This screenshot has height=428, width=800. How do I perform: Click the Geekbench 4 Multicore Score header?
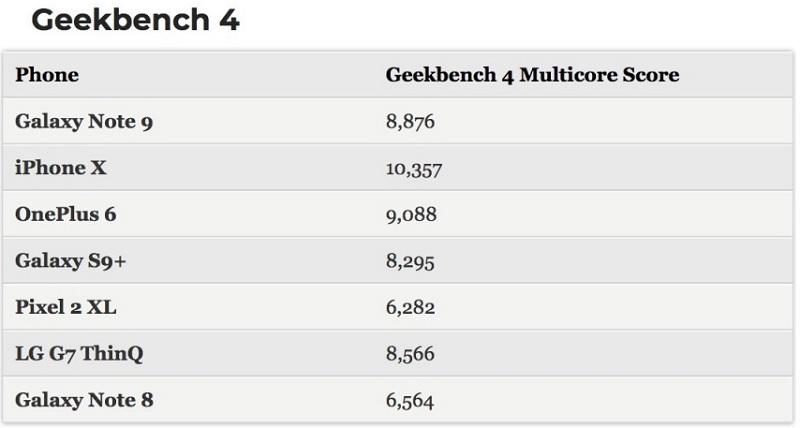532,75
